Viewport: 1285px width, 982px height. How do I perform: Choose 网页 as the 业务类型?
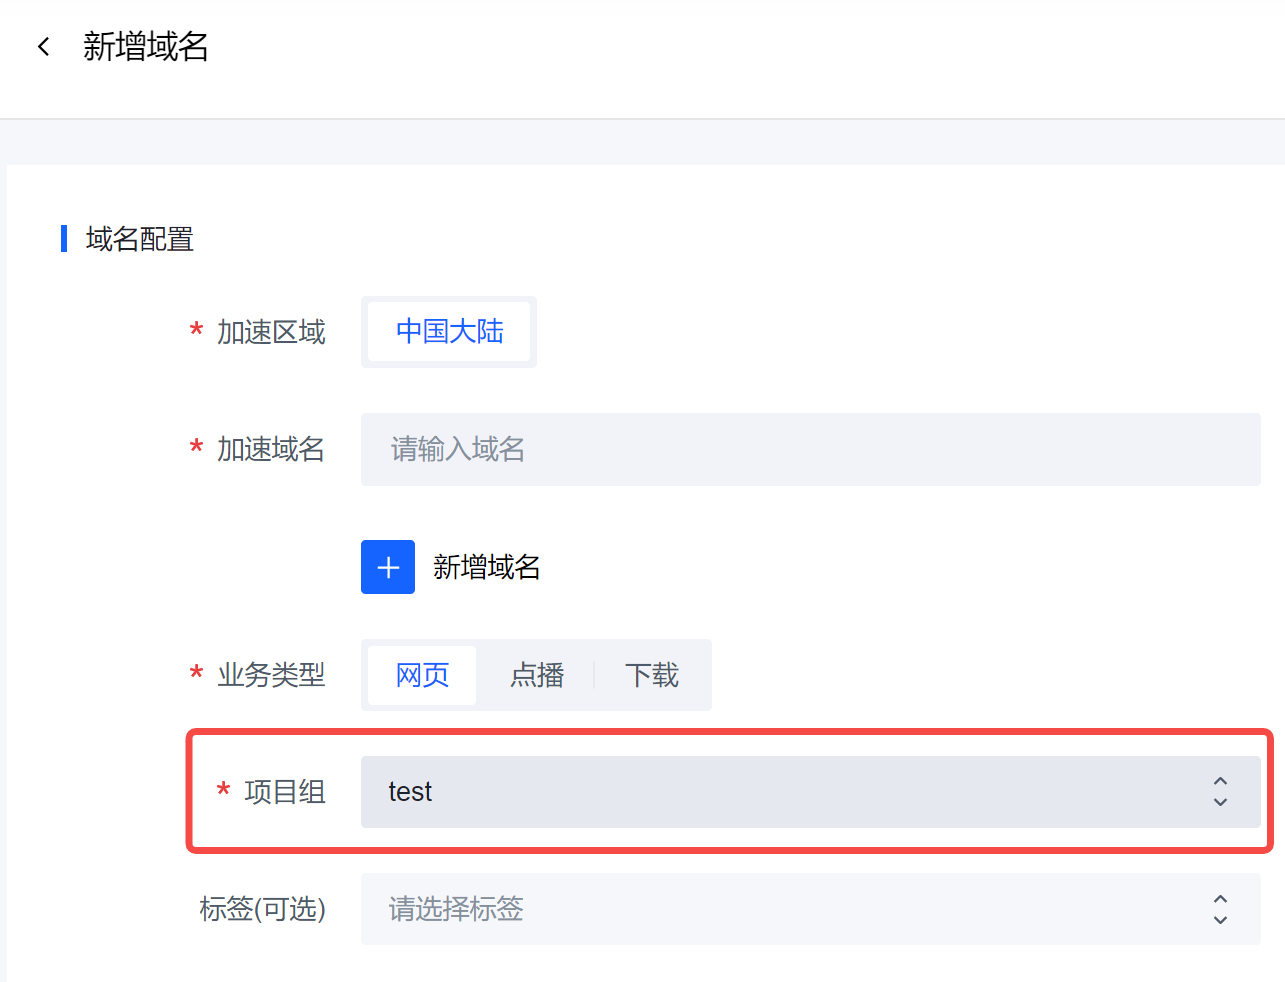click(422, 675)
